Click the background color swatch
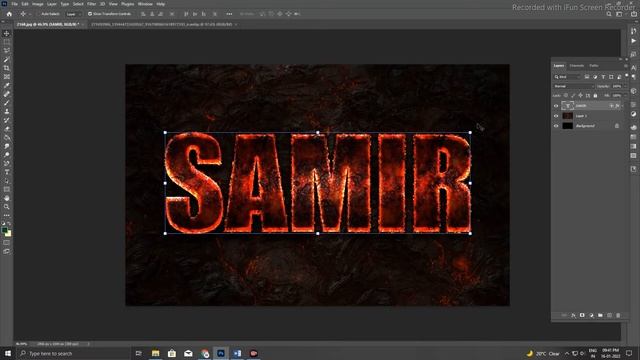 click(9, 234)
